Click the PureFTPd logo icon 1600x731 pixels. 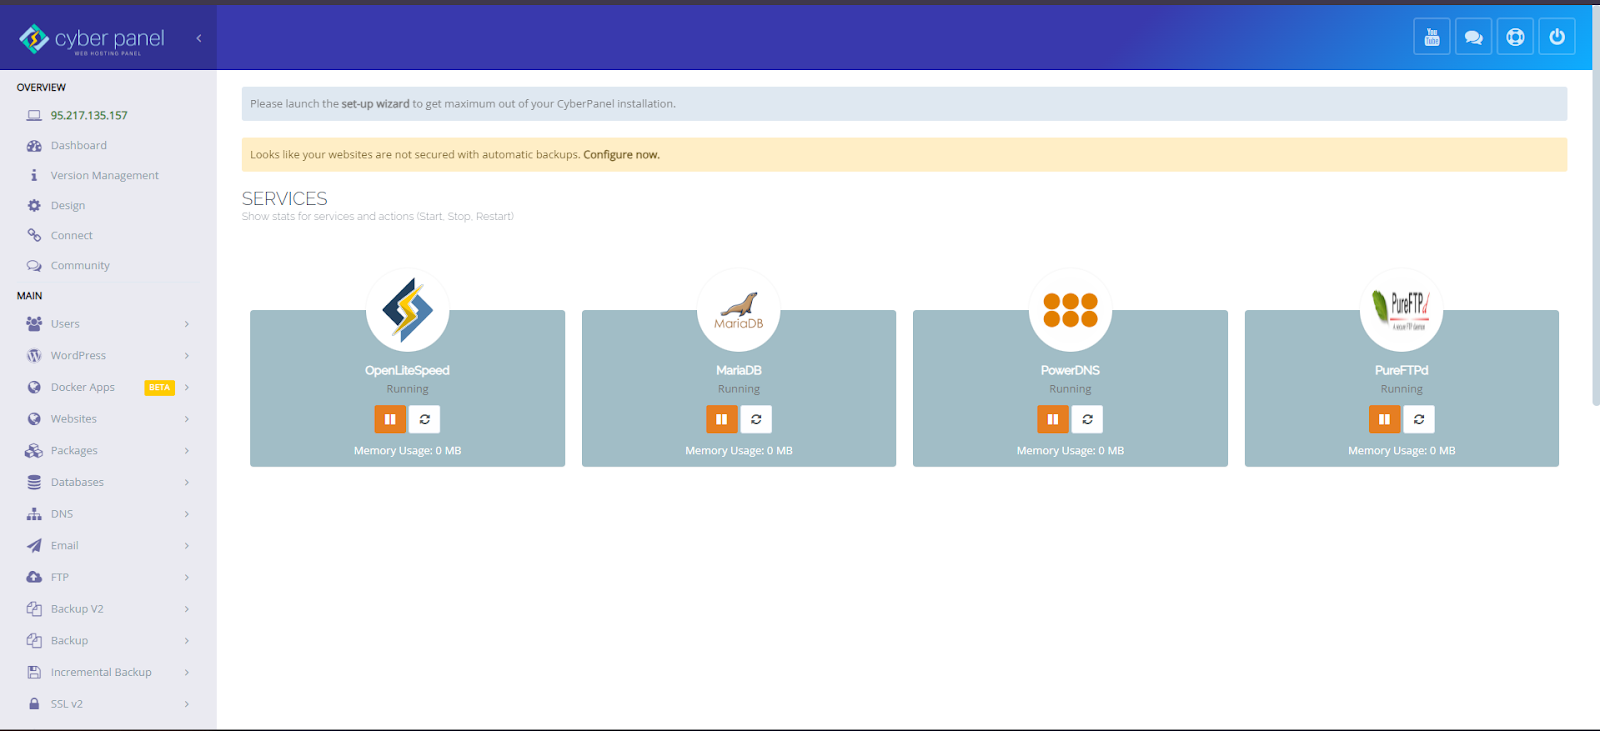(x=1402, y=310)
